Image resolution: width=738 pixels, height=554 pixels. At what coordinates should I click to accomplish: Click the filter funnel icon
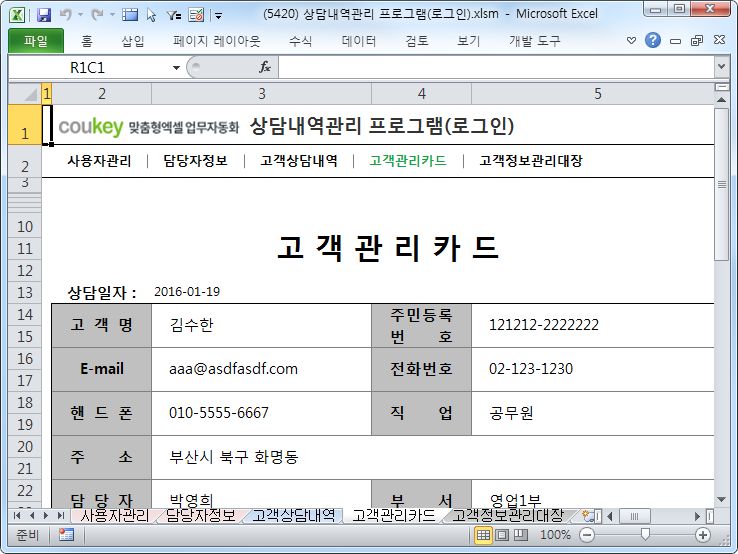[x=174, y=15]
